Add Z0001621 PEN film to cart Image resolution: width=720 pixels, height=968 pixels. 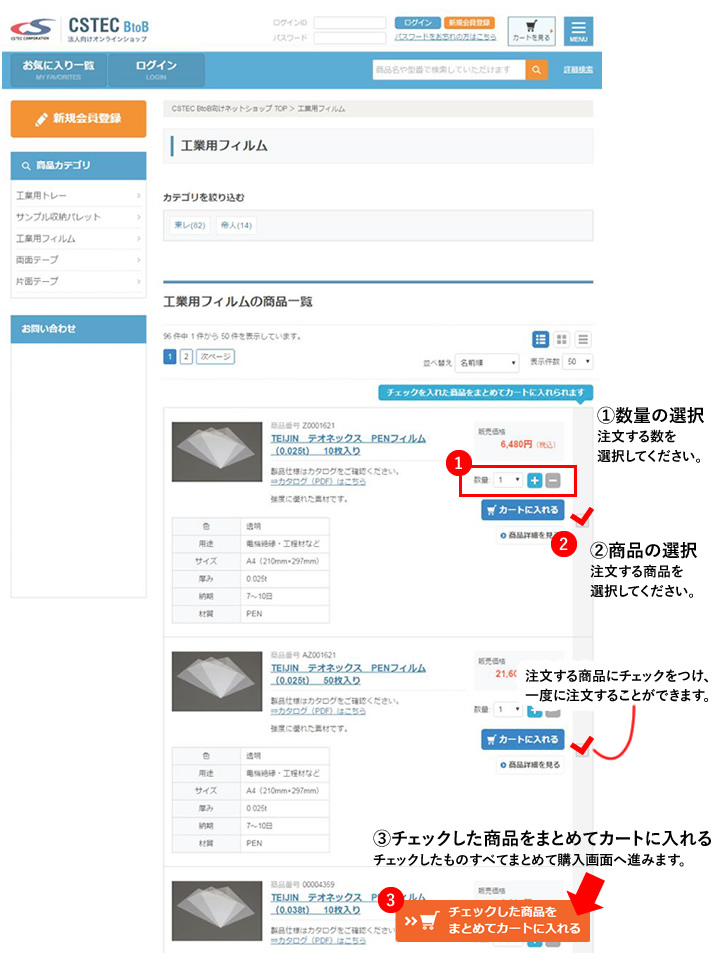[522, 510]
